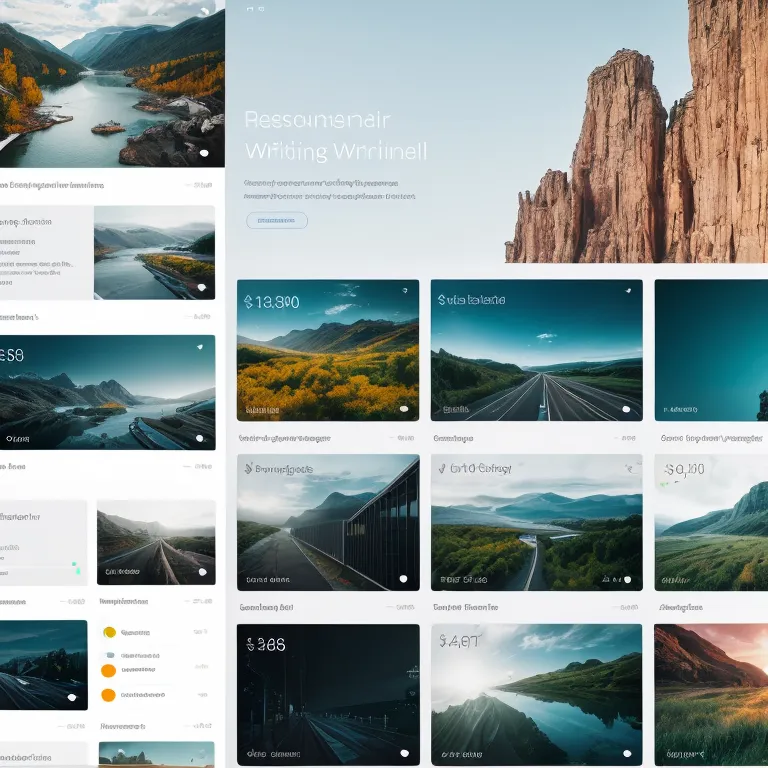Select the third orange circle list item

click(x=108, y=695)
